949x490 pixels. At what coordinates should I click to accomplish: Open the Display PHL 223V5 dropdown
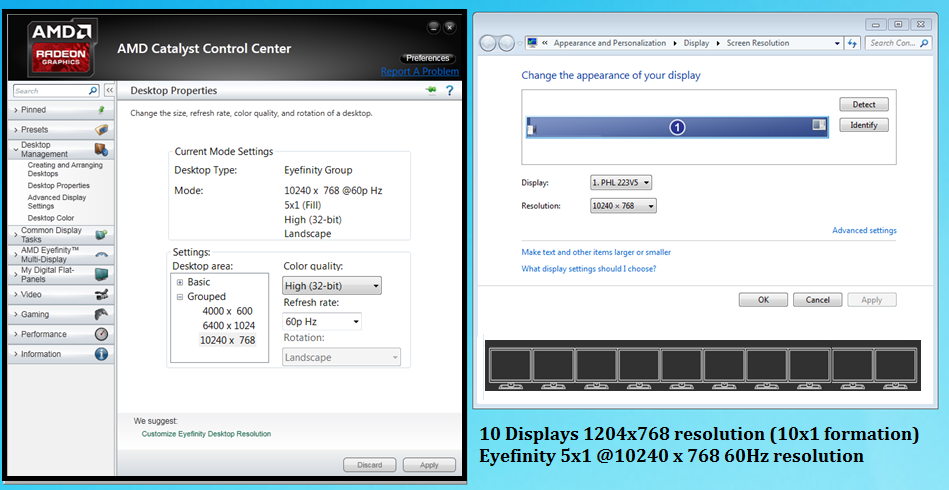tap(621, 182)
